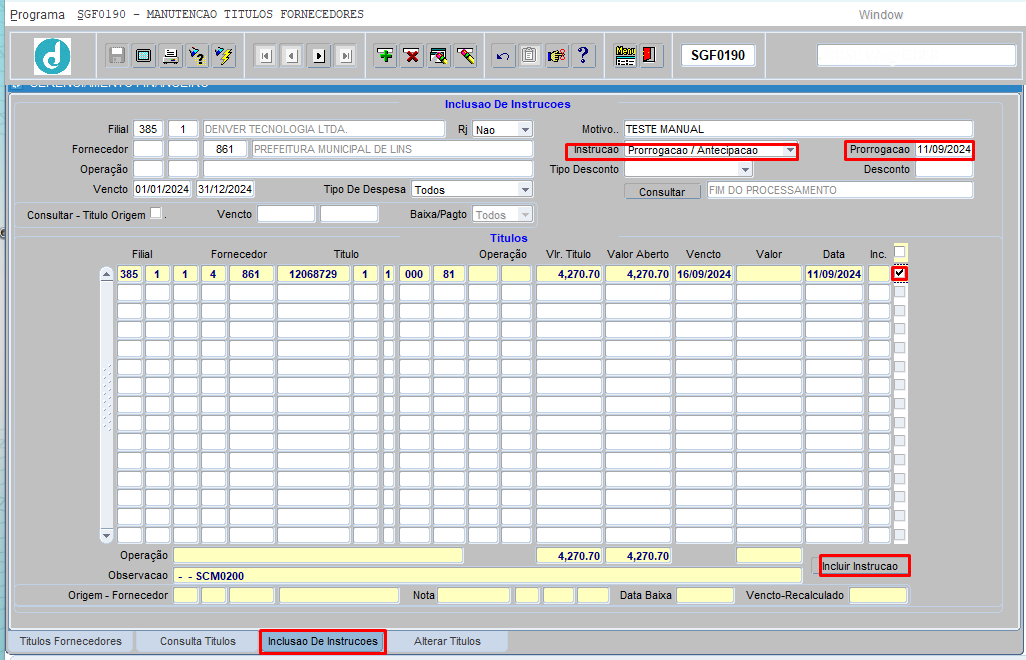
Task: Click the Vencto cell 16/09/2024 in grid
Action: click(703, 274)
